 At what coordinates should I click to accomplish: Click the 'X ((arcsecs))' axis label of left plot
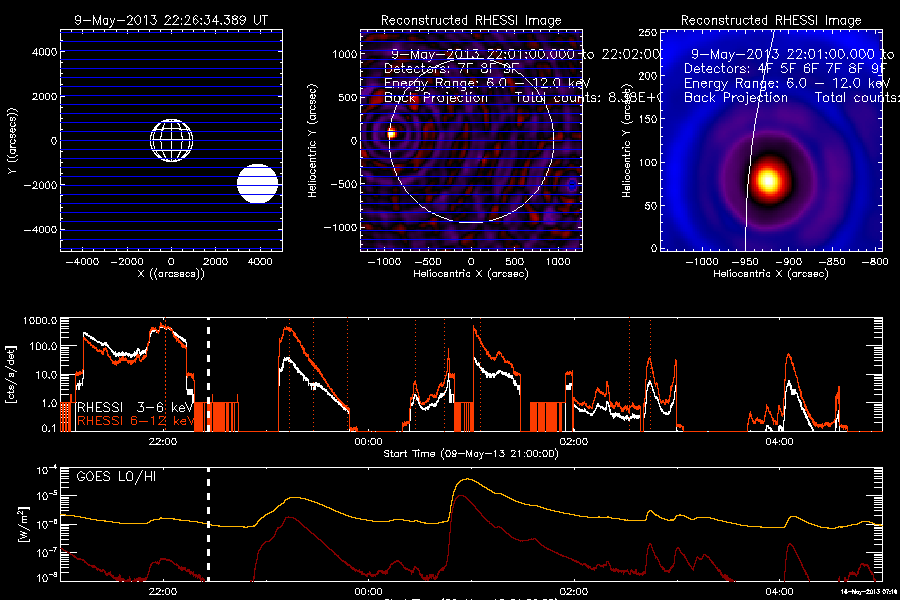[x=171, y=274]
